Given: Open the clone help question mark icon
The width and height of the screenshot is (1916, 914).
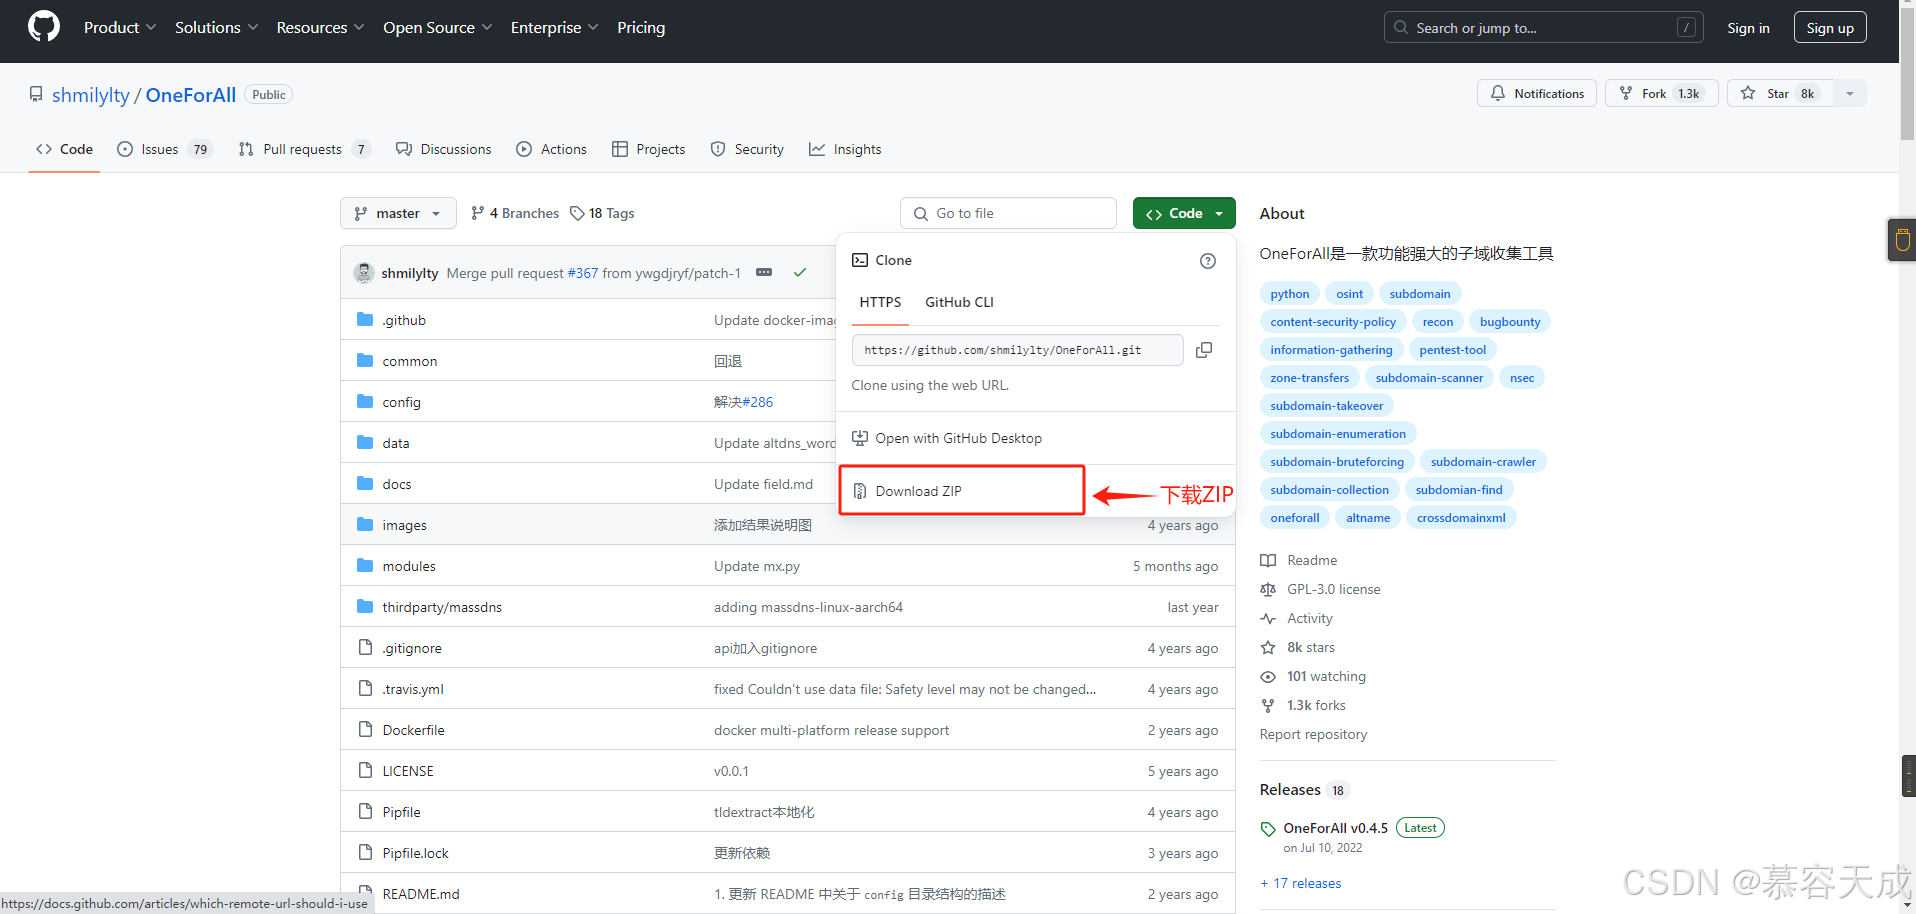Looking at the screenshot, I should pos(1208,261).
